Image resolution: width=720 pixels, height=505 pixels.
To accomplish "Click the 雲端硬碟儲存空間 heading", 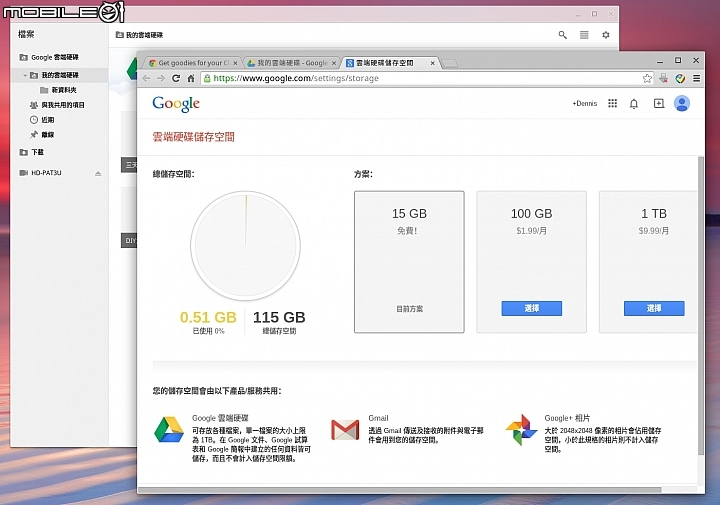I will coord(193,137).
